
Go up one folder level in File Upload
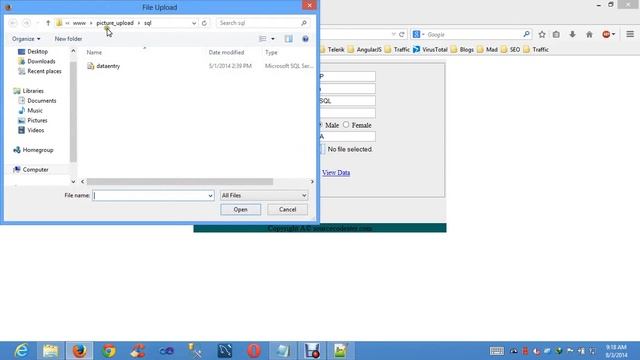click(x=48, y=23)
